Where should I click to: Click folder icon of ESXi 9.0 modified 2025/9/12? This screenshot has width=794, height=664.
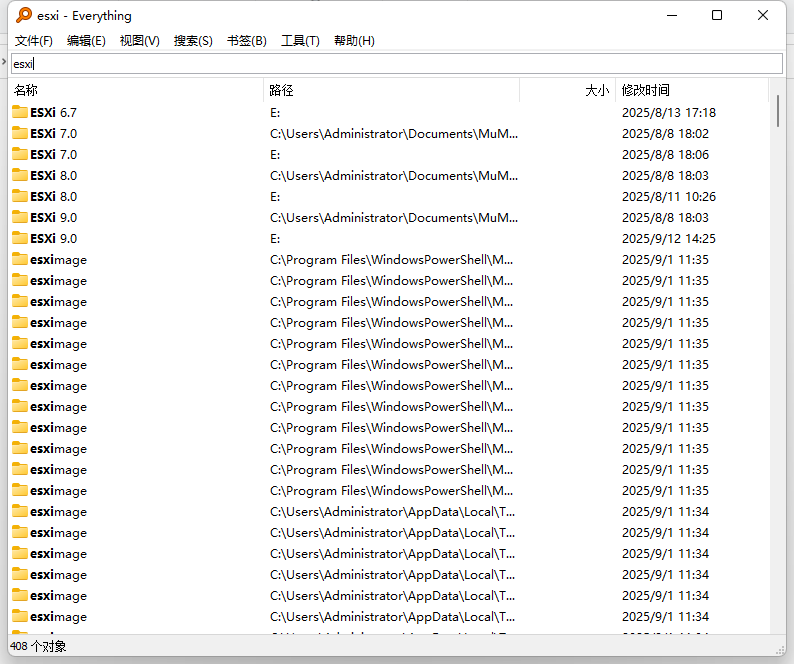pos(20,238)
